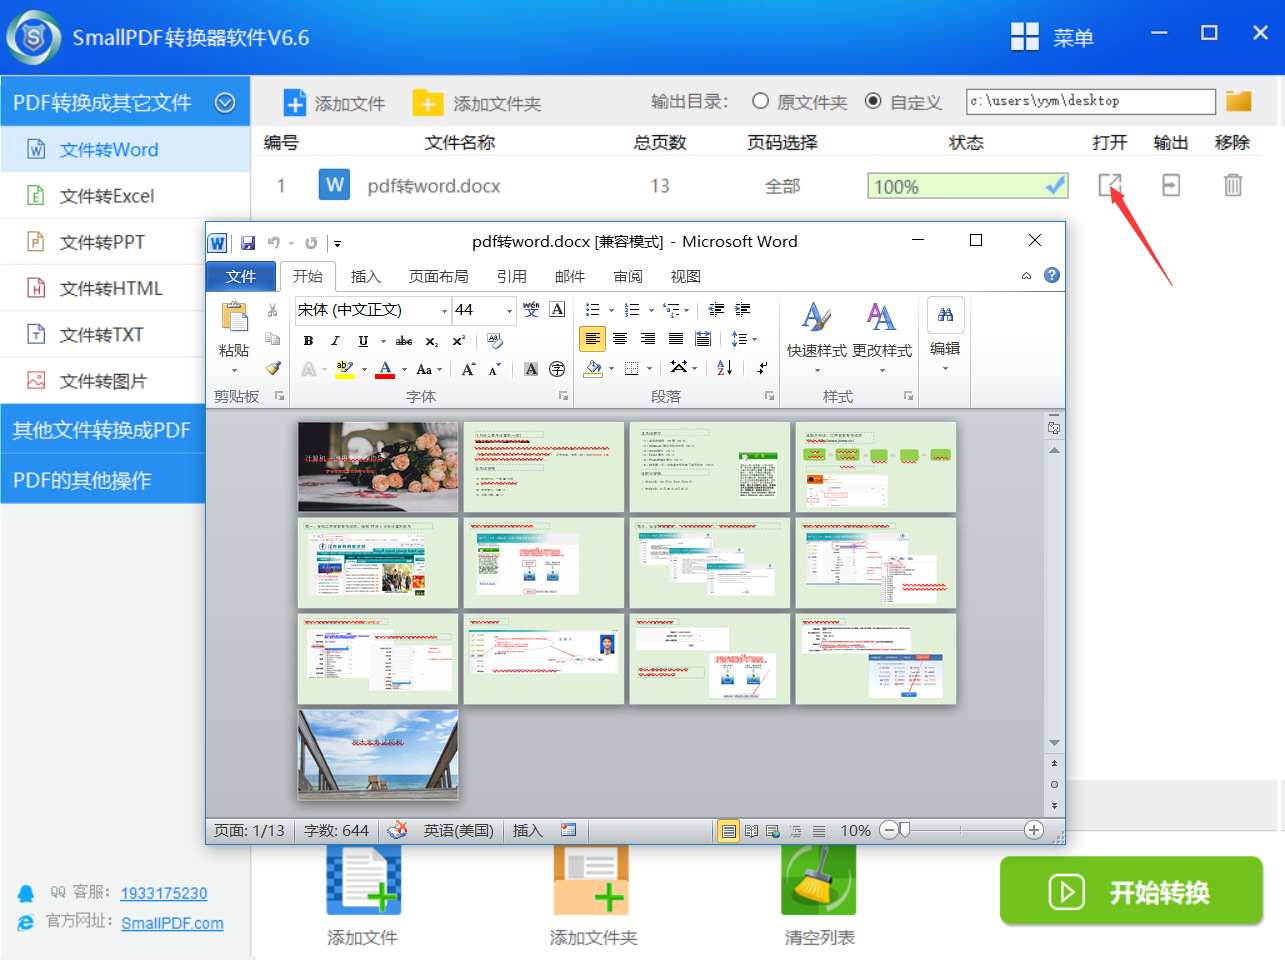The image size is (1285, 960).
Task: Click the zoom slider handle in Word
Action: tap(904, 830)
